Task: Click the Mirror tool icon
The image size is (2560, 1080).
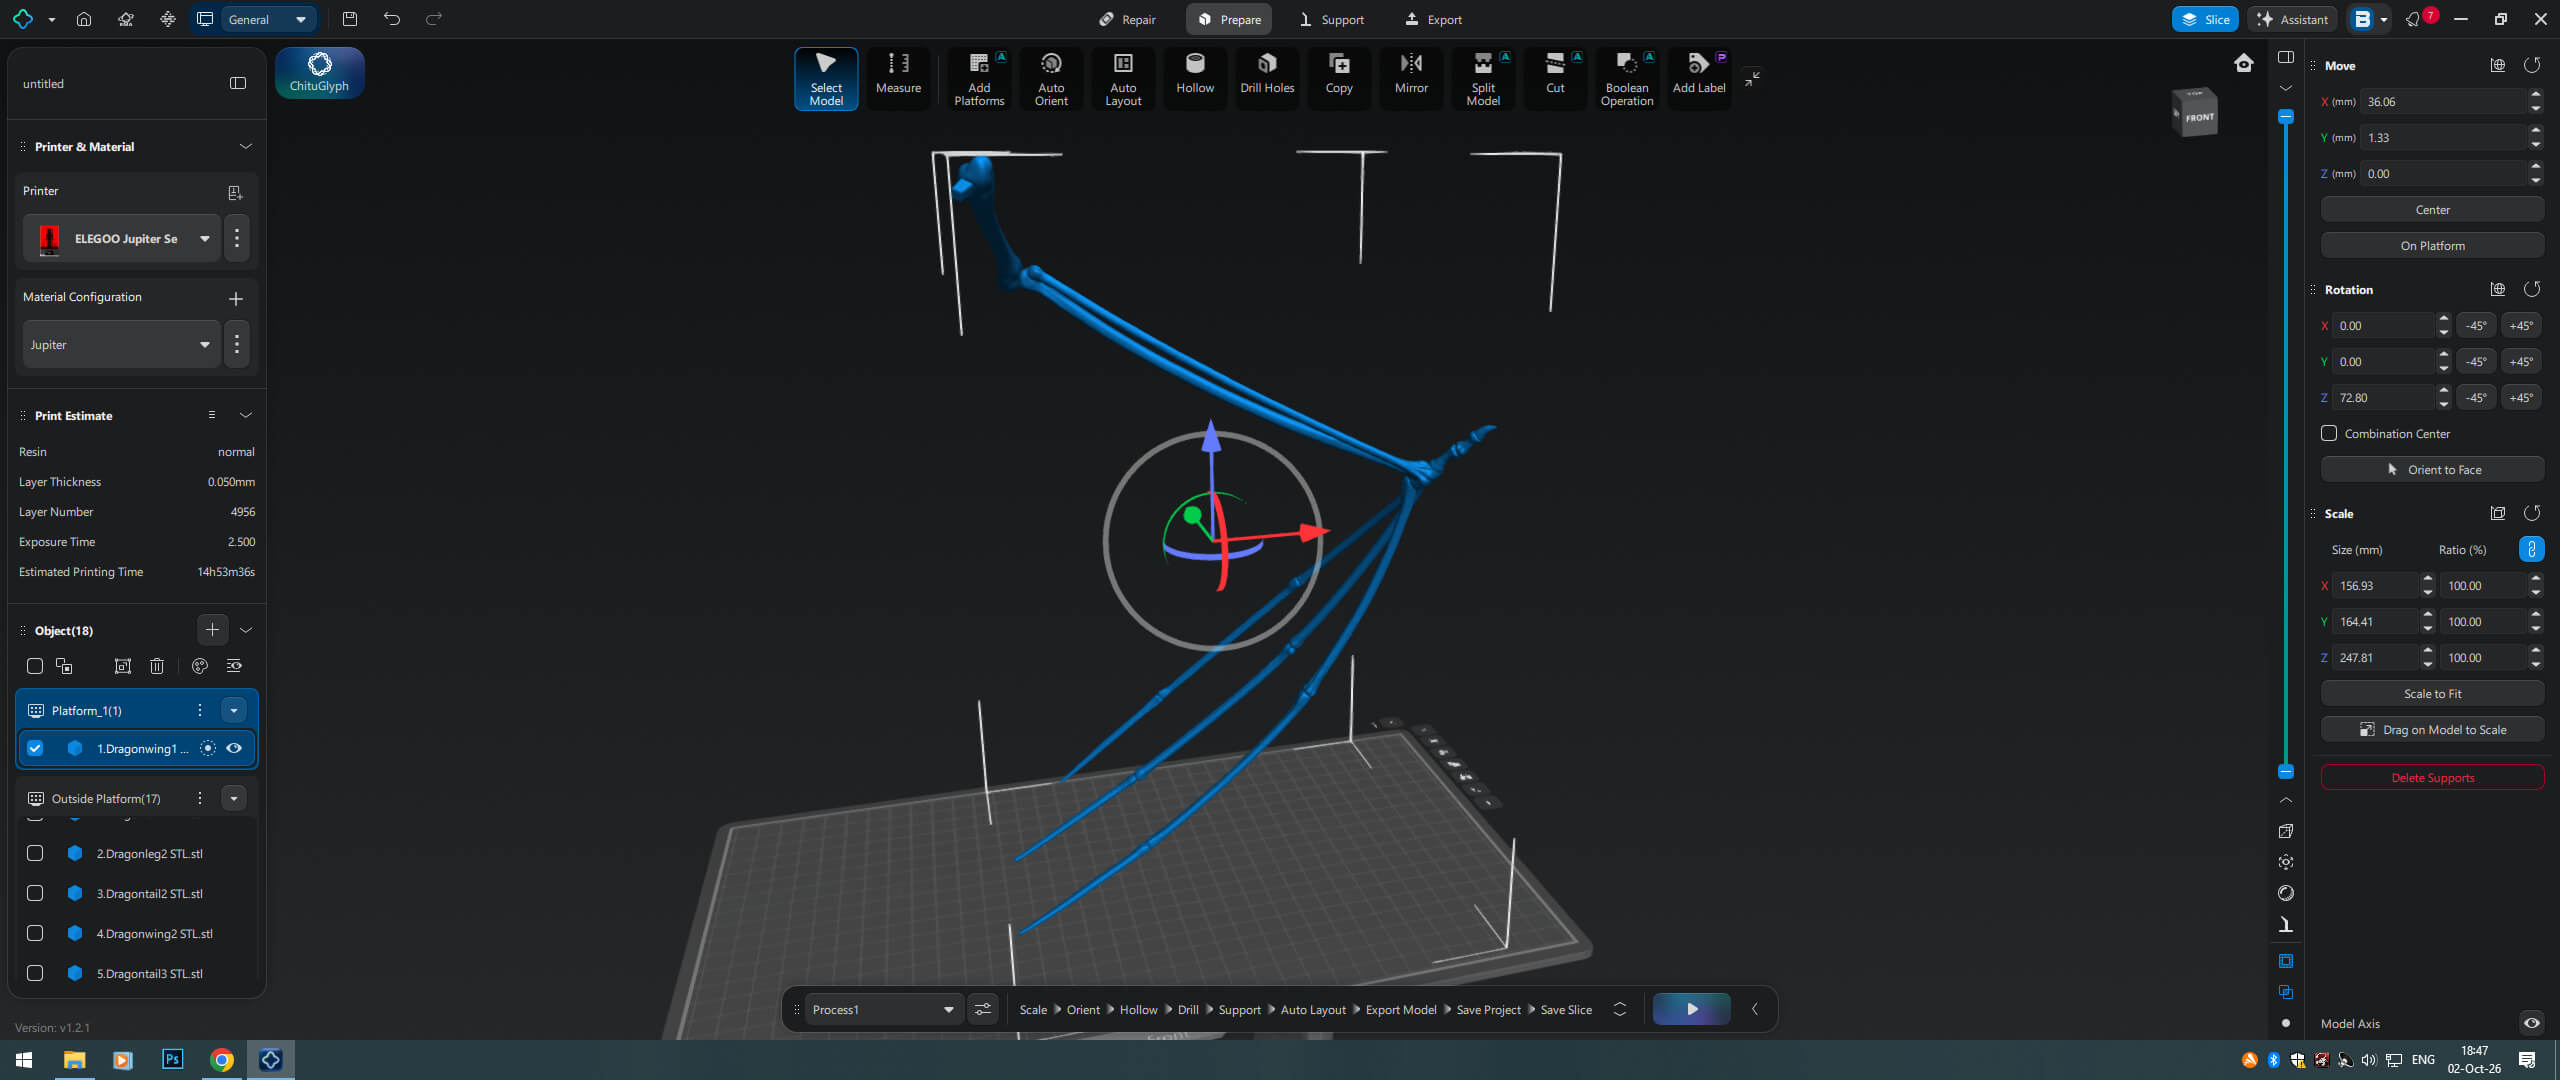Action: click(1410, 78)
